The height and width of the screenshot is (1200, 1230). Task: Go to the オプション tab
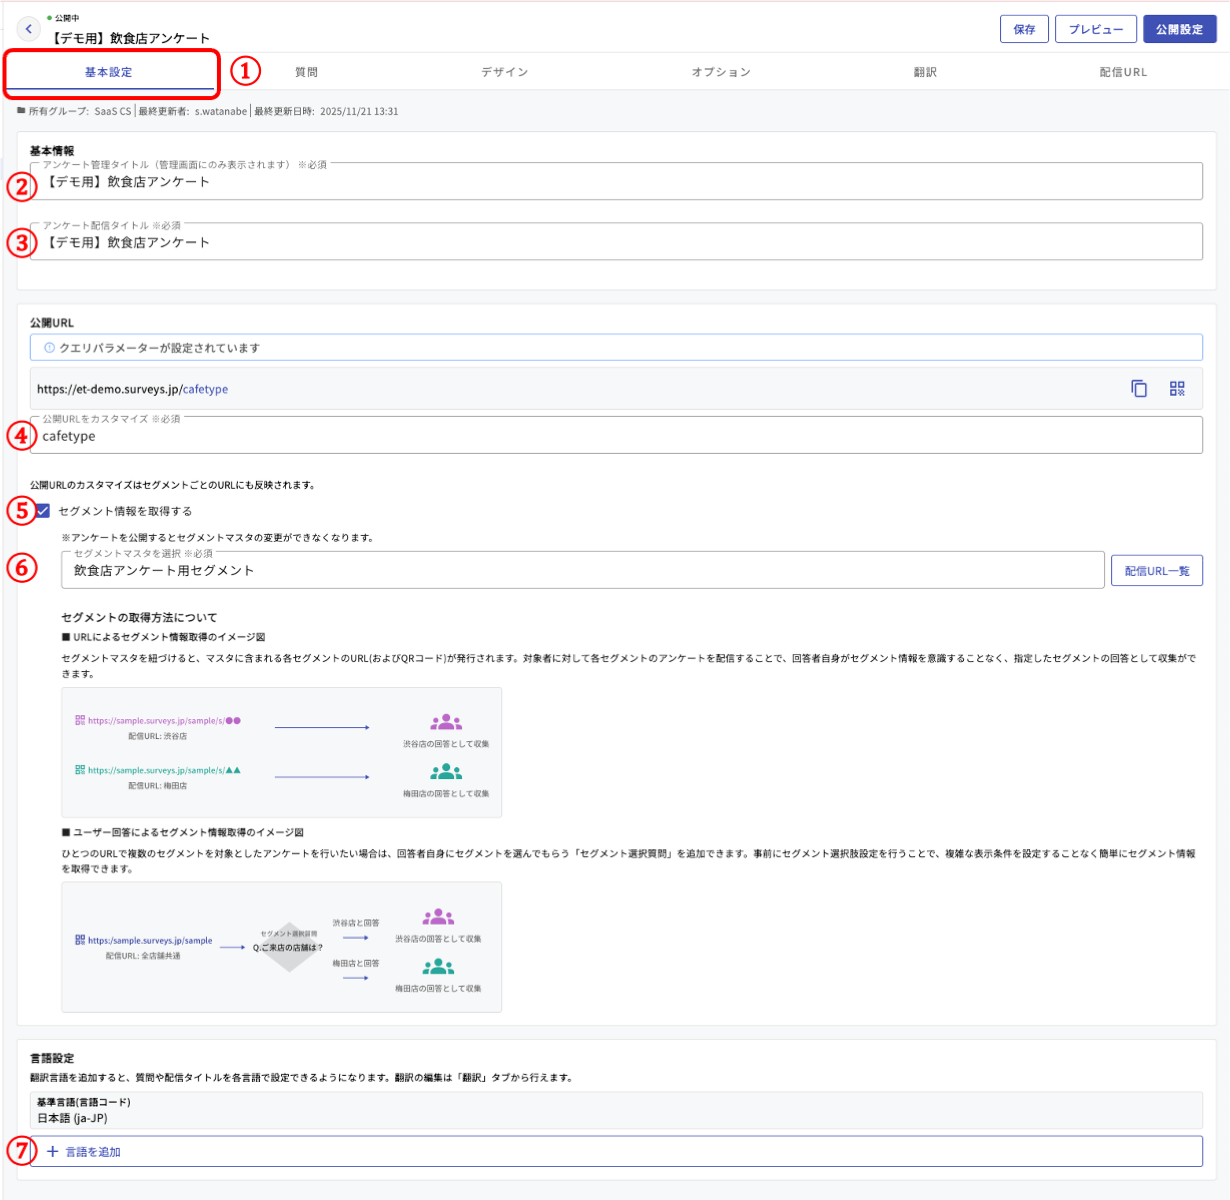click(x=720, y=72)
